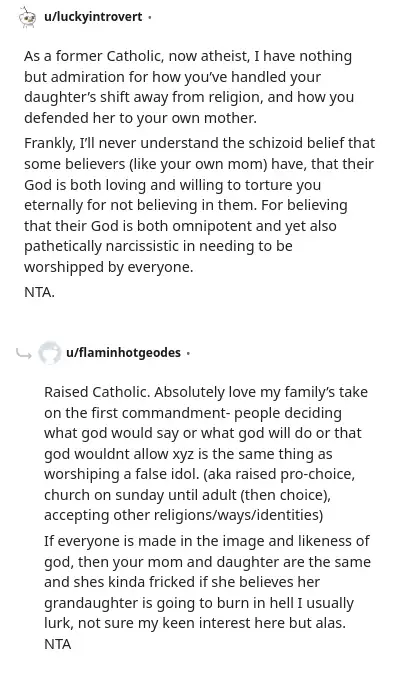Screen dimensions: 400x679
Task: Click the word 'omnipotent' in the first comment
Action: point(226,226)
